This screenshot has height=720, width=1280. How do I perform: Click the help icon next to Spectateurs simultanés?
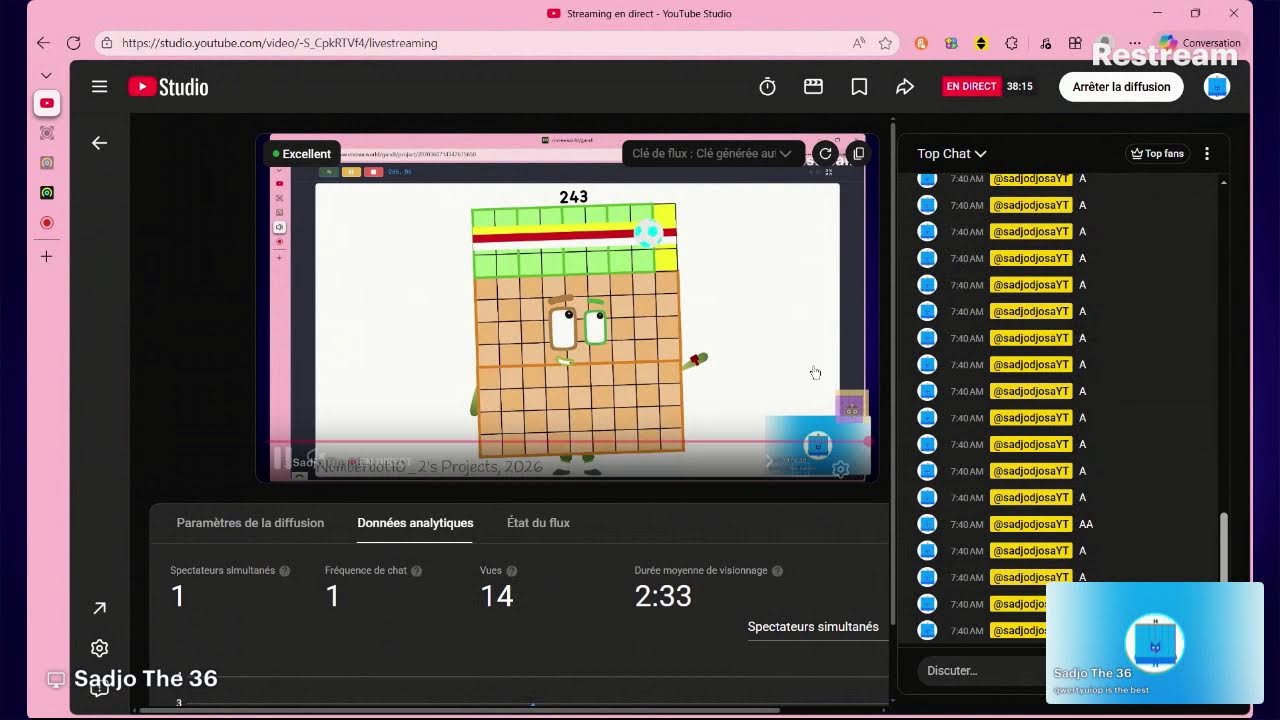point(285,571)
